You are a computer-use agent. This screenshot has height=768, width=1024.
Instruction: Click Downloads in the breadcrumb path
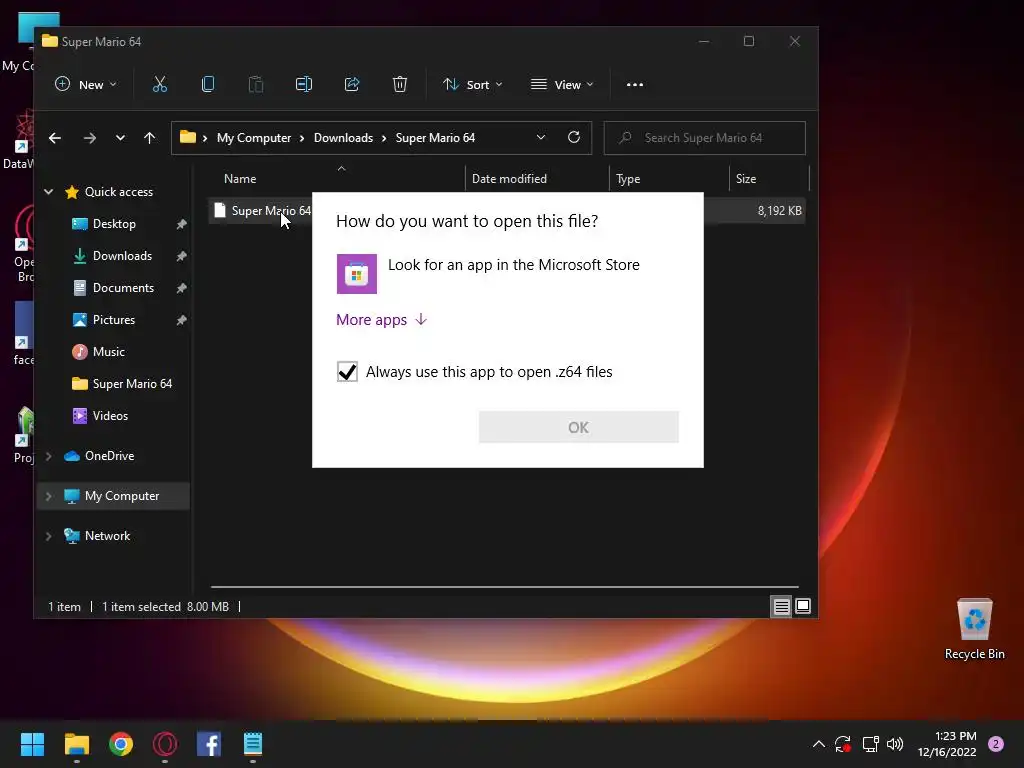click(x=344, y=138)
